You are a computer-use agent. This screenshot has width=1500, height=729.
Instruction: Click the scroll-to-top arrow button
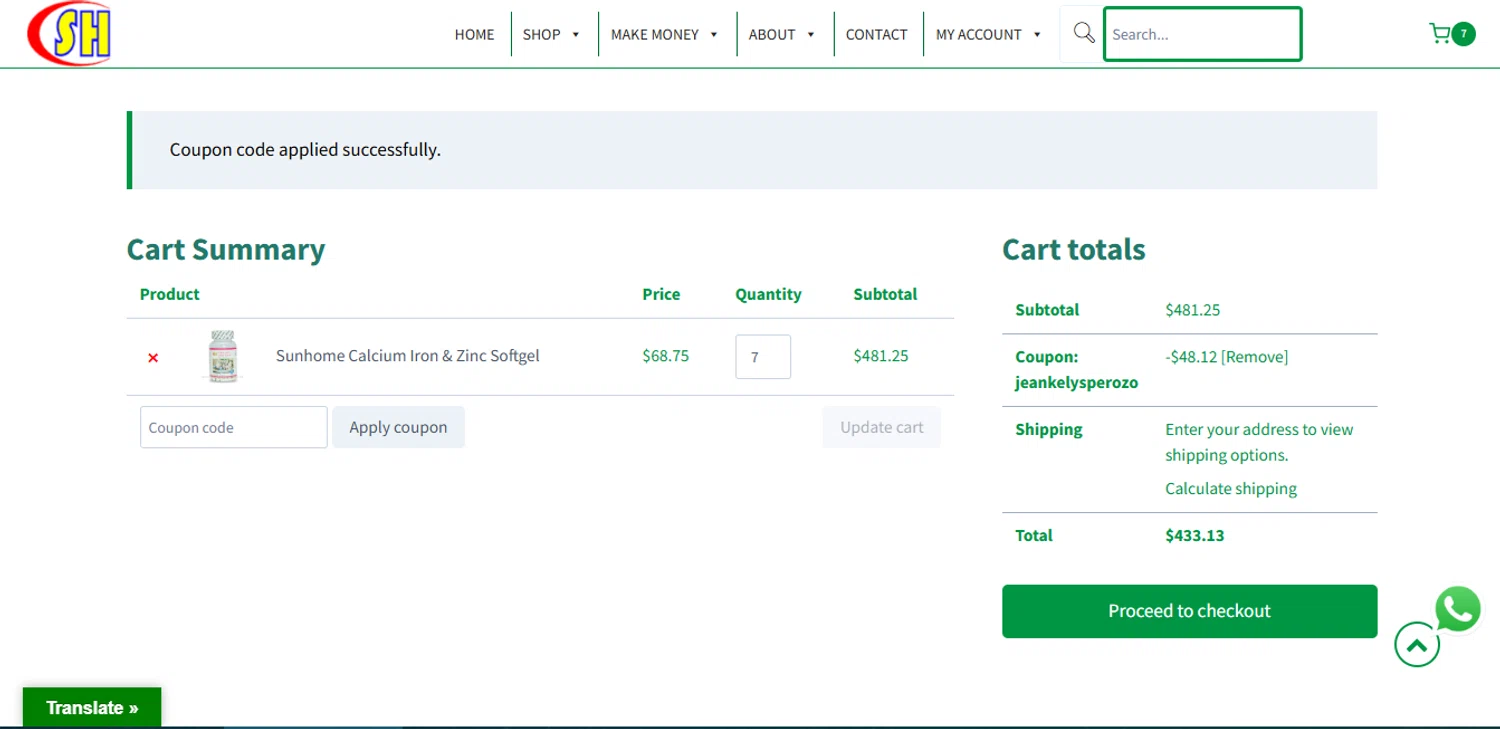coord(1417,645)
